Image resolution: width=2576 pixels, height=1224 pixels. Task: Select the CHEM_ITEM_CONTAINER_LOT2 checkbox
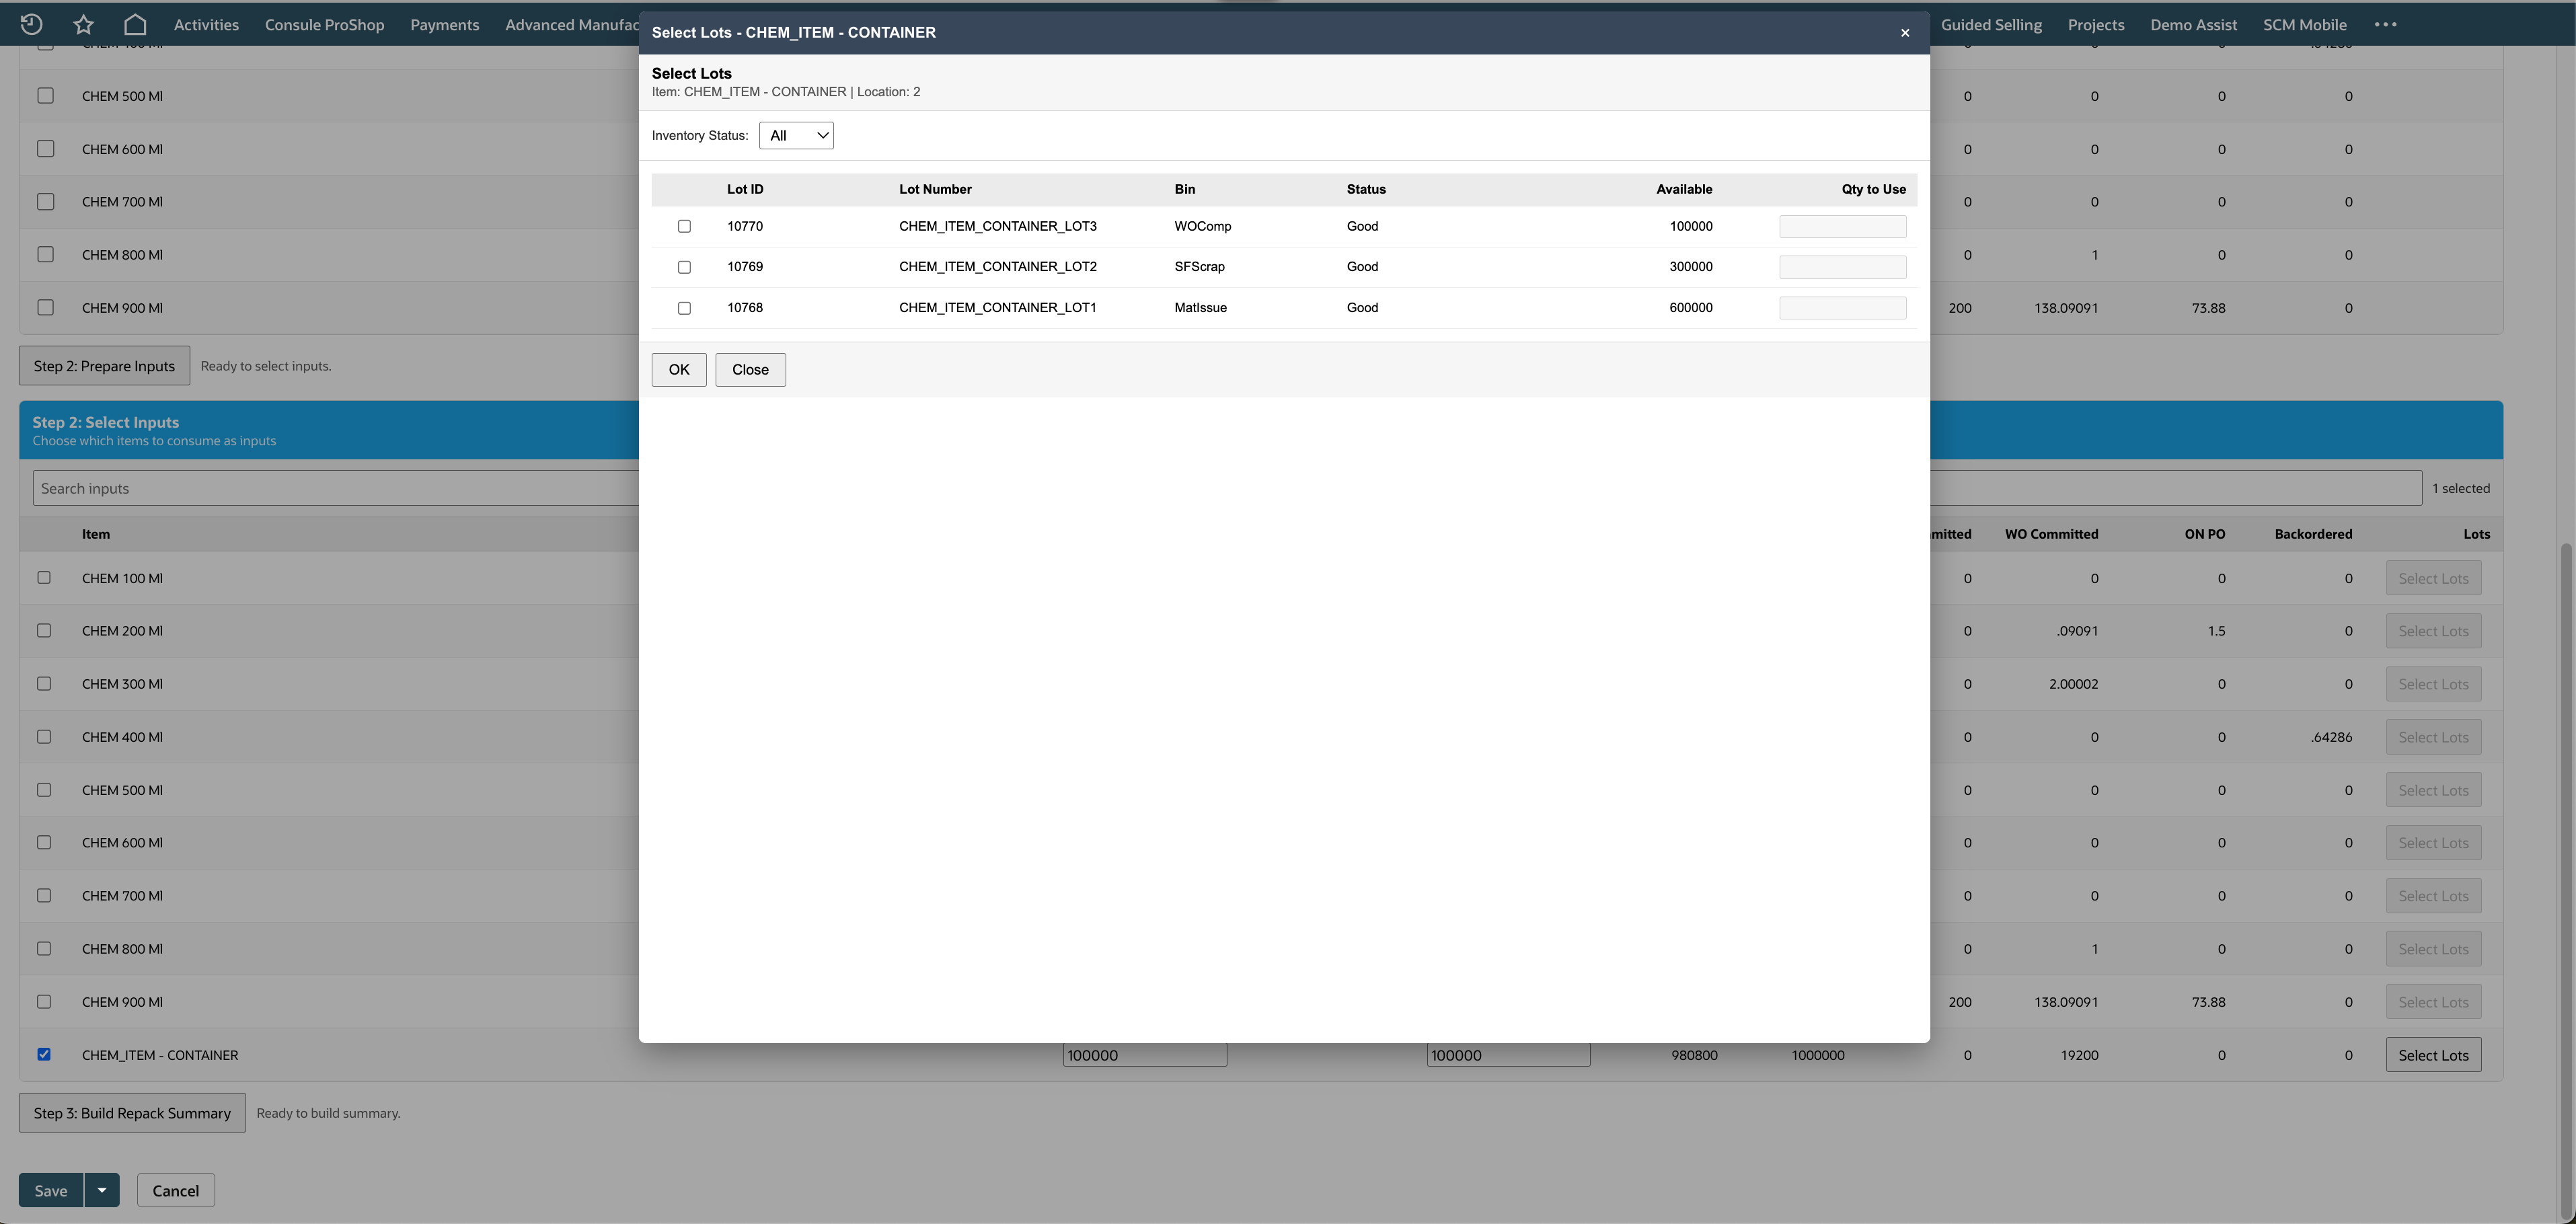pyautogui.click(x=684, y=267)
